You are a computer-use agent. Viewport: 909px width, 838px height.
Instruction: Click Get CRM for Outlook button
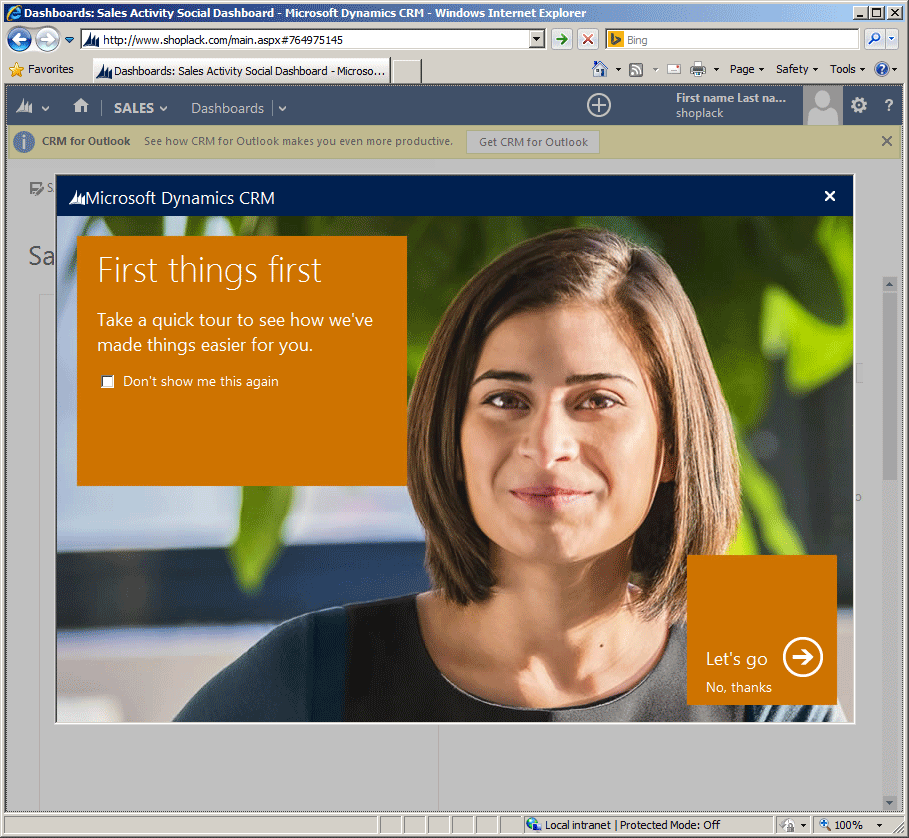coord(533,142)
